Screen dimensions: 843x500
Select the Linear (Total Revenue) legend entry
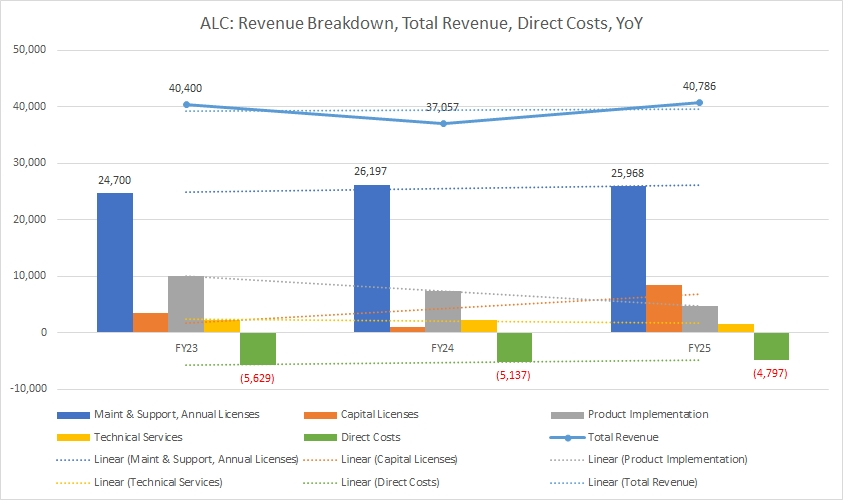click(x=643, y=481)
